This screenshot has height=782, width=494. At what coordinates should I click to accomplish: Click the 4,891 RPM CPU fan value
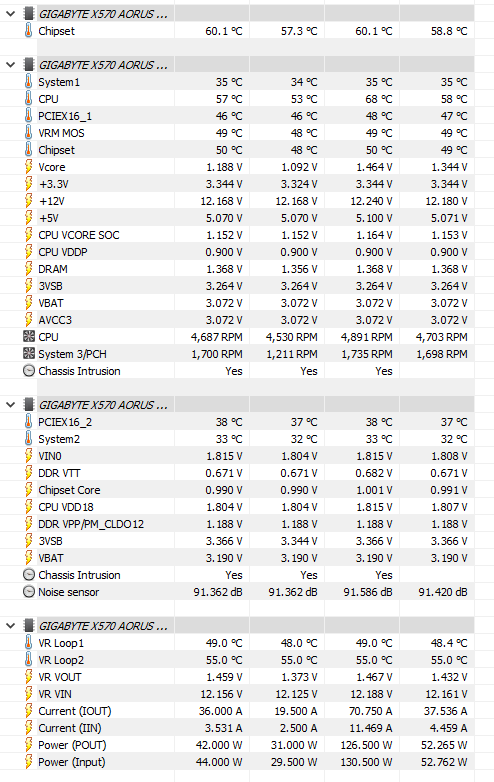[367, 337]
